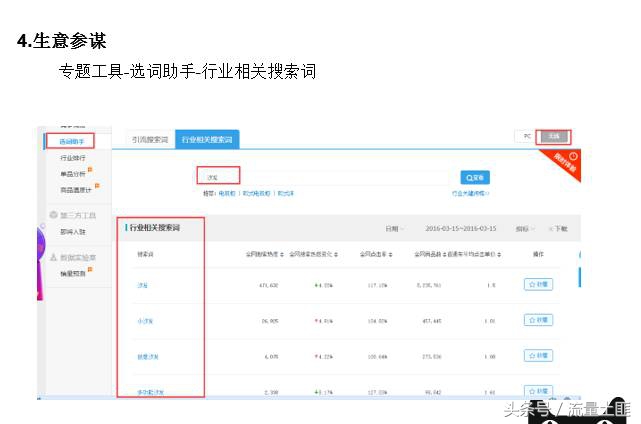Click the 操作 column header
Screen dimensions: 641x424
[538, 254]
